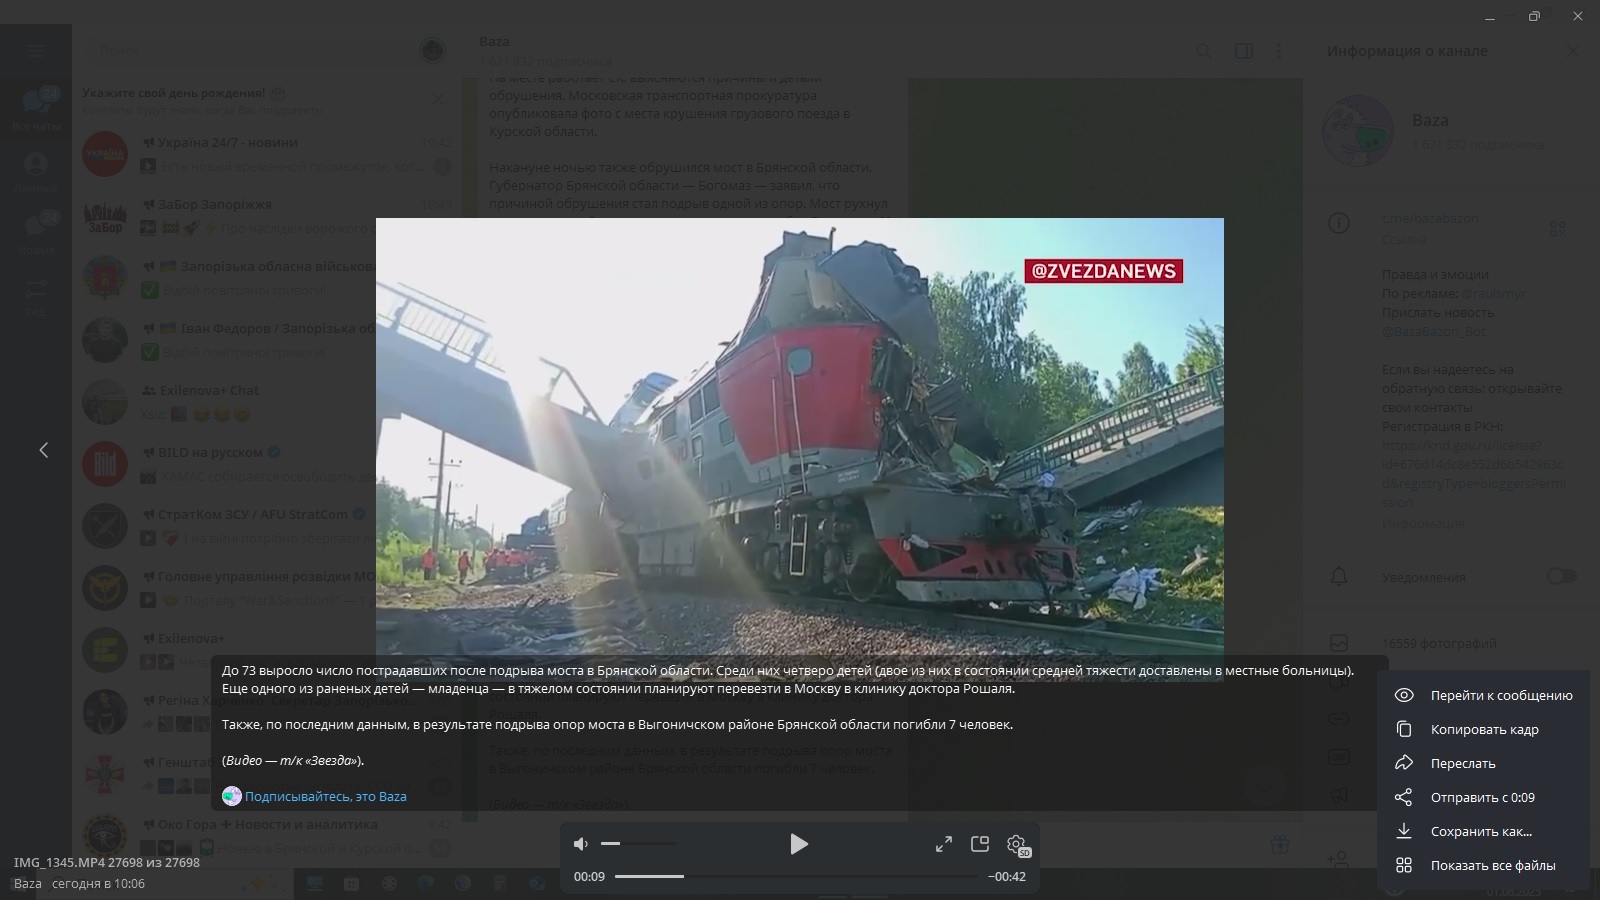Click '16559 фотографий' in channel info
This screenshot has width=1600, height=900.
pos(1439,643)
